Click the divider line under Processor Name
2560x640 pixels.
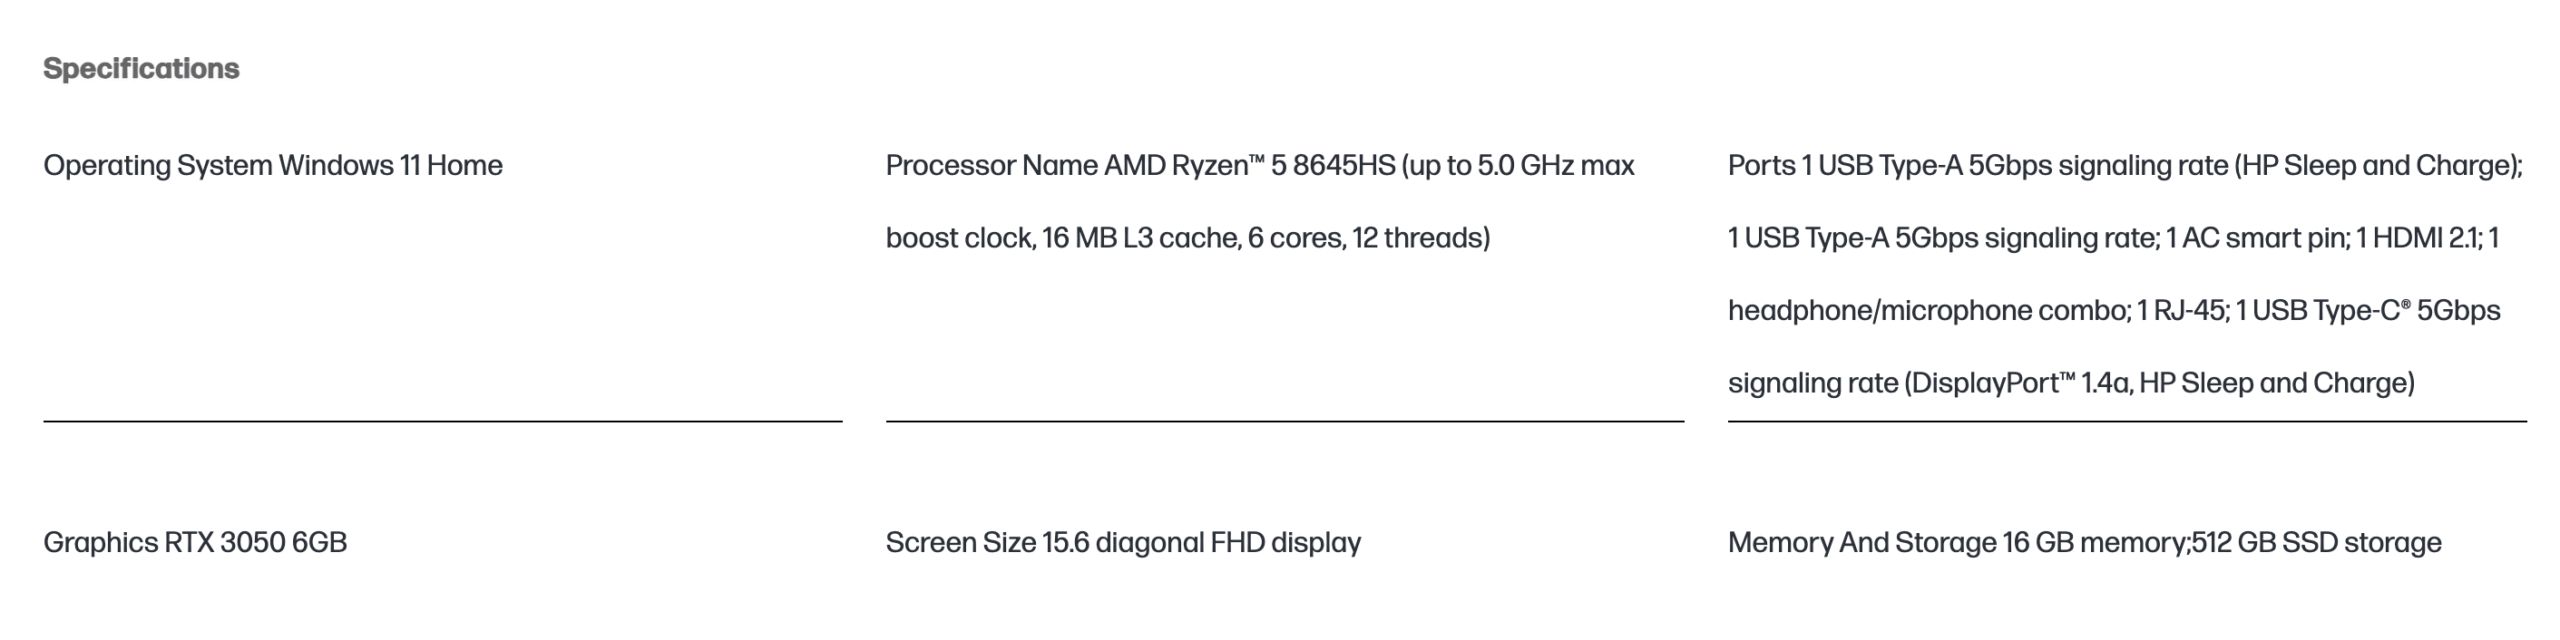[x=1285, y=421]
